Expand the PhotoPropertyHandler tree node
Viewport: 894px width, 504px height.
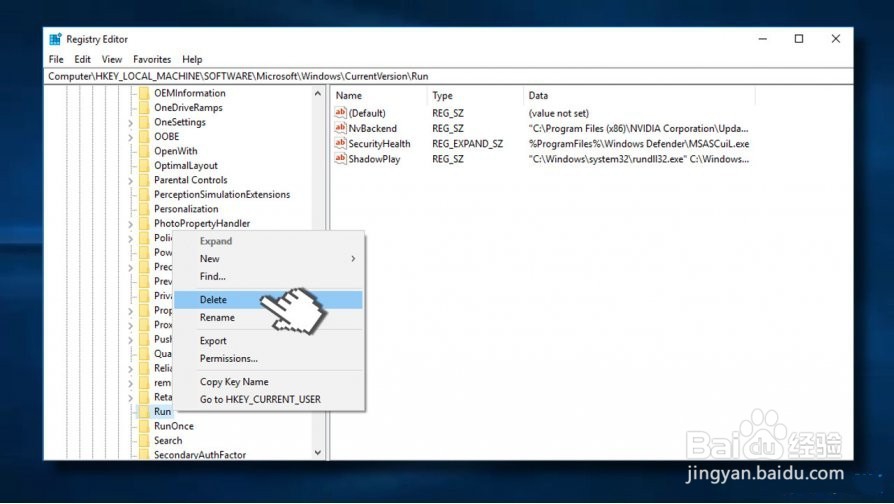click(131, 224)
